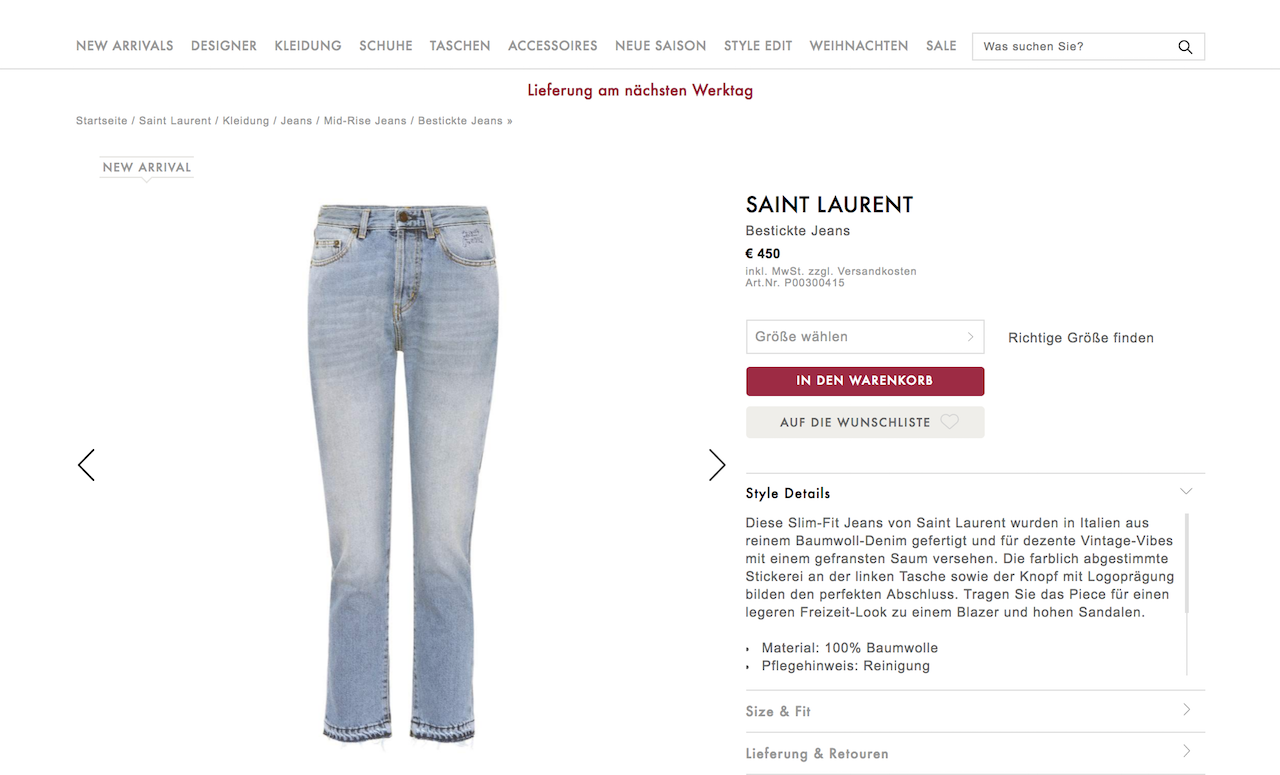Go to Mid-Rise Jeans breadcrumb
Viewport: 1280px width, 775px height.
coord(365,121)
